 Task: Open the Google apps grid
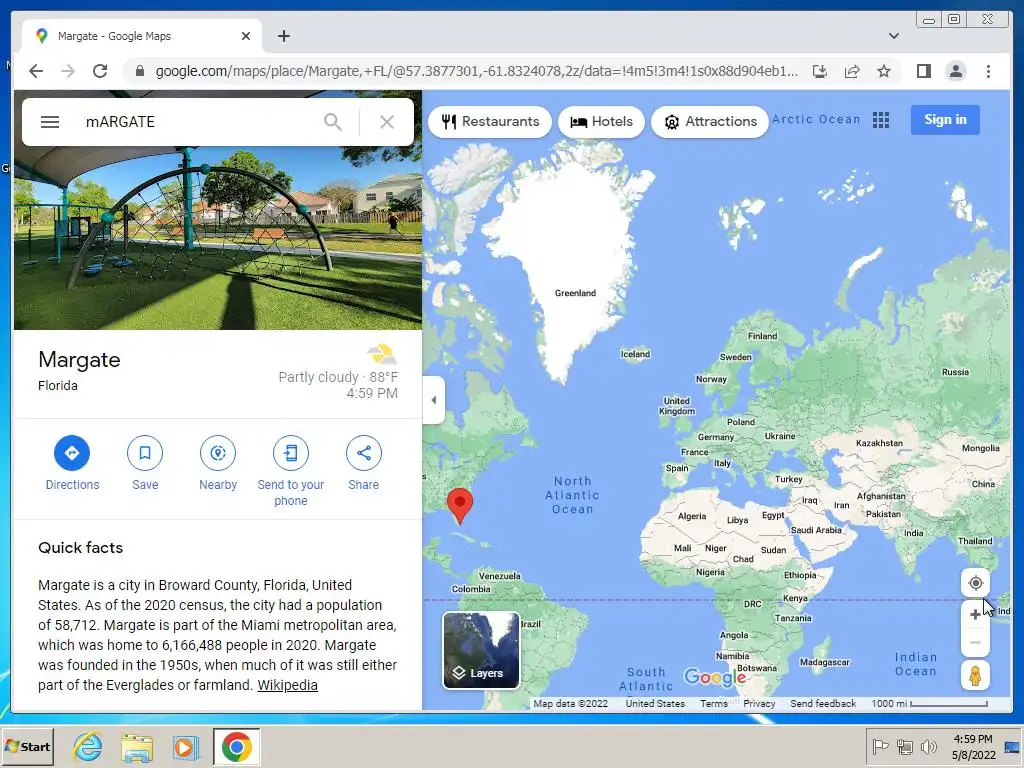pos(881,120)
